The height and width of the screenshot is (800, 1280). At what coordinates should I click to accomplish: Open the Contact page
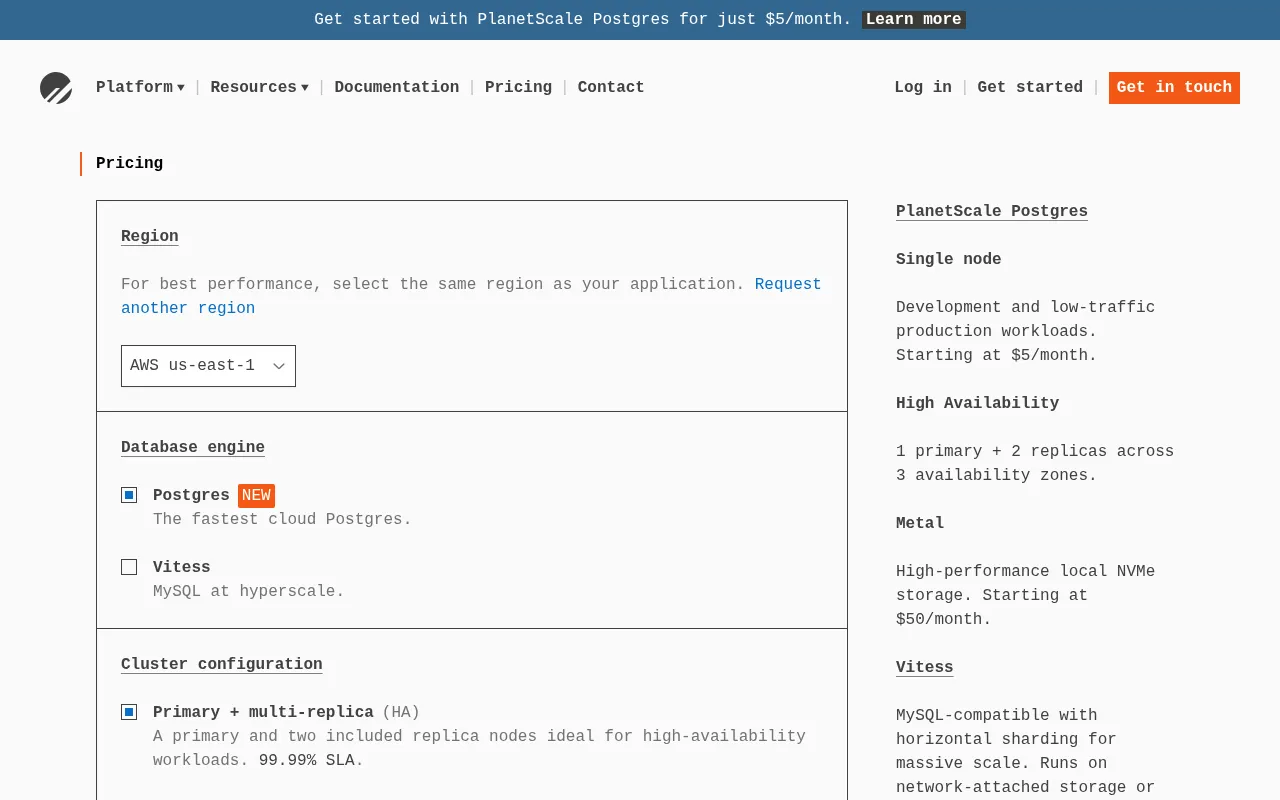611,88
